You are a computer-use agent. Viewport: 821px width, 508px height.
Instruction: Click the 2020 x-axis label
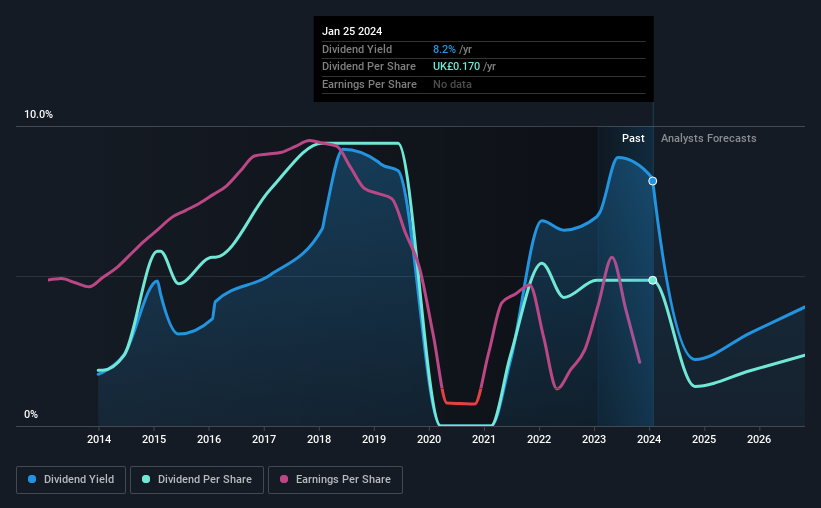pyautogui.click(x=429, y=439)
